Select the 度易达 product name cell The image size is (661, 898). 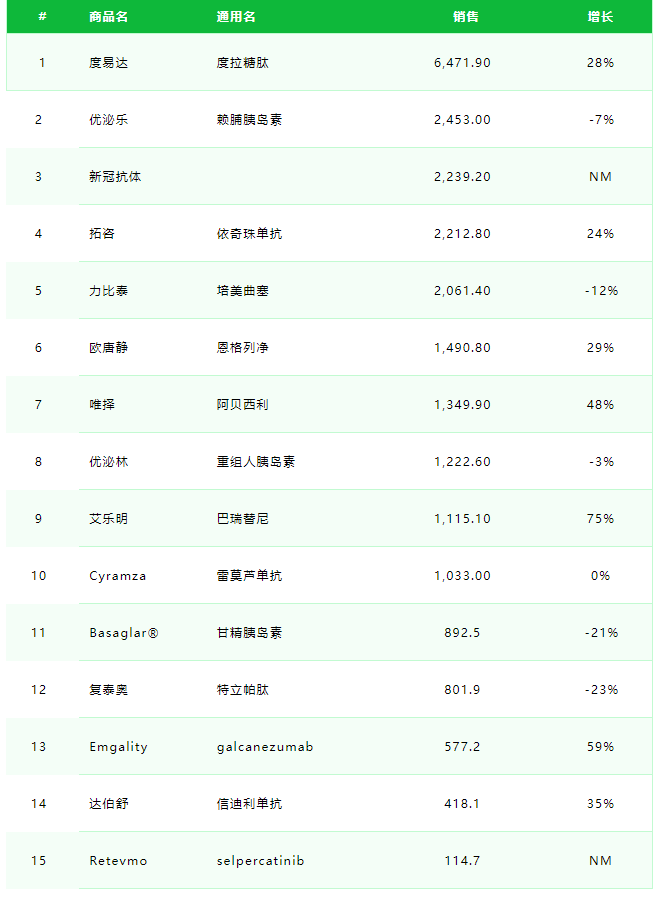[108, 62]
